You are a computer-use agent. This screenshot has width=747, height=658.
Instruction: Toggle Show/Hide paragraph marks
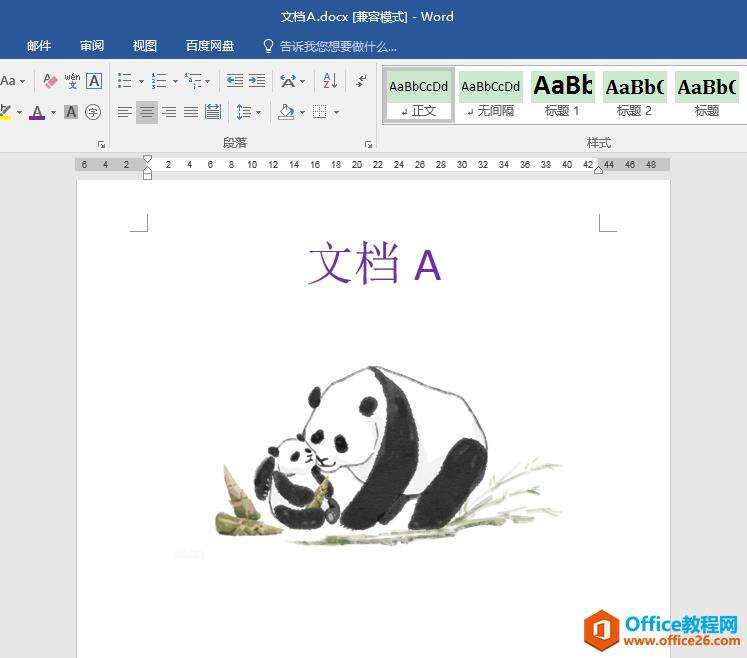(x=362, y=81)
